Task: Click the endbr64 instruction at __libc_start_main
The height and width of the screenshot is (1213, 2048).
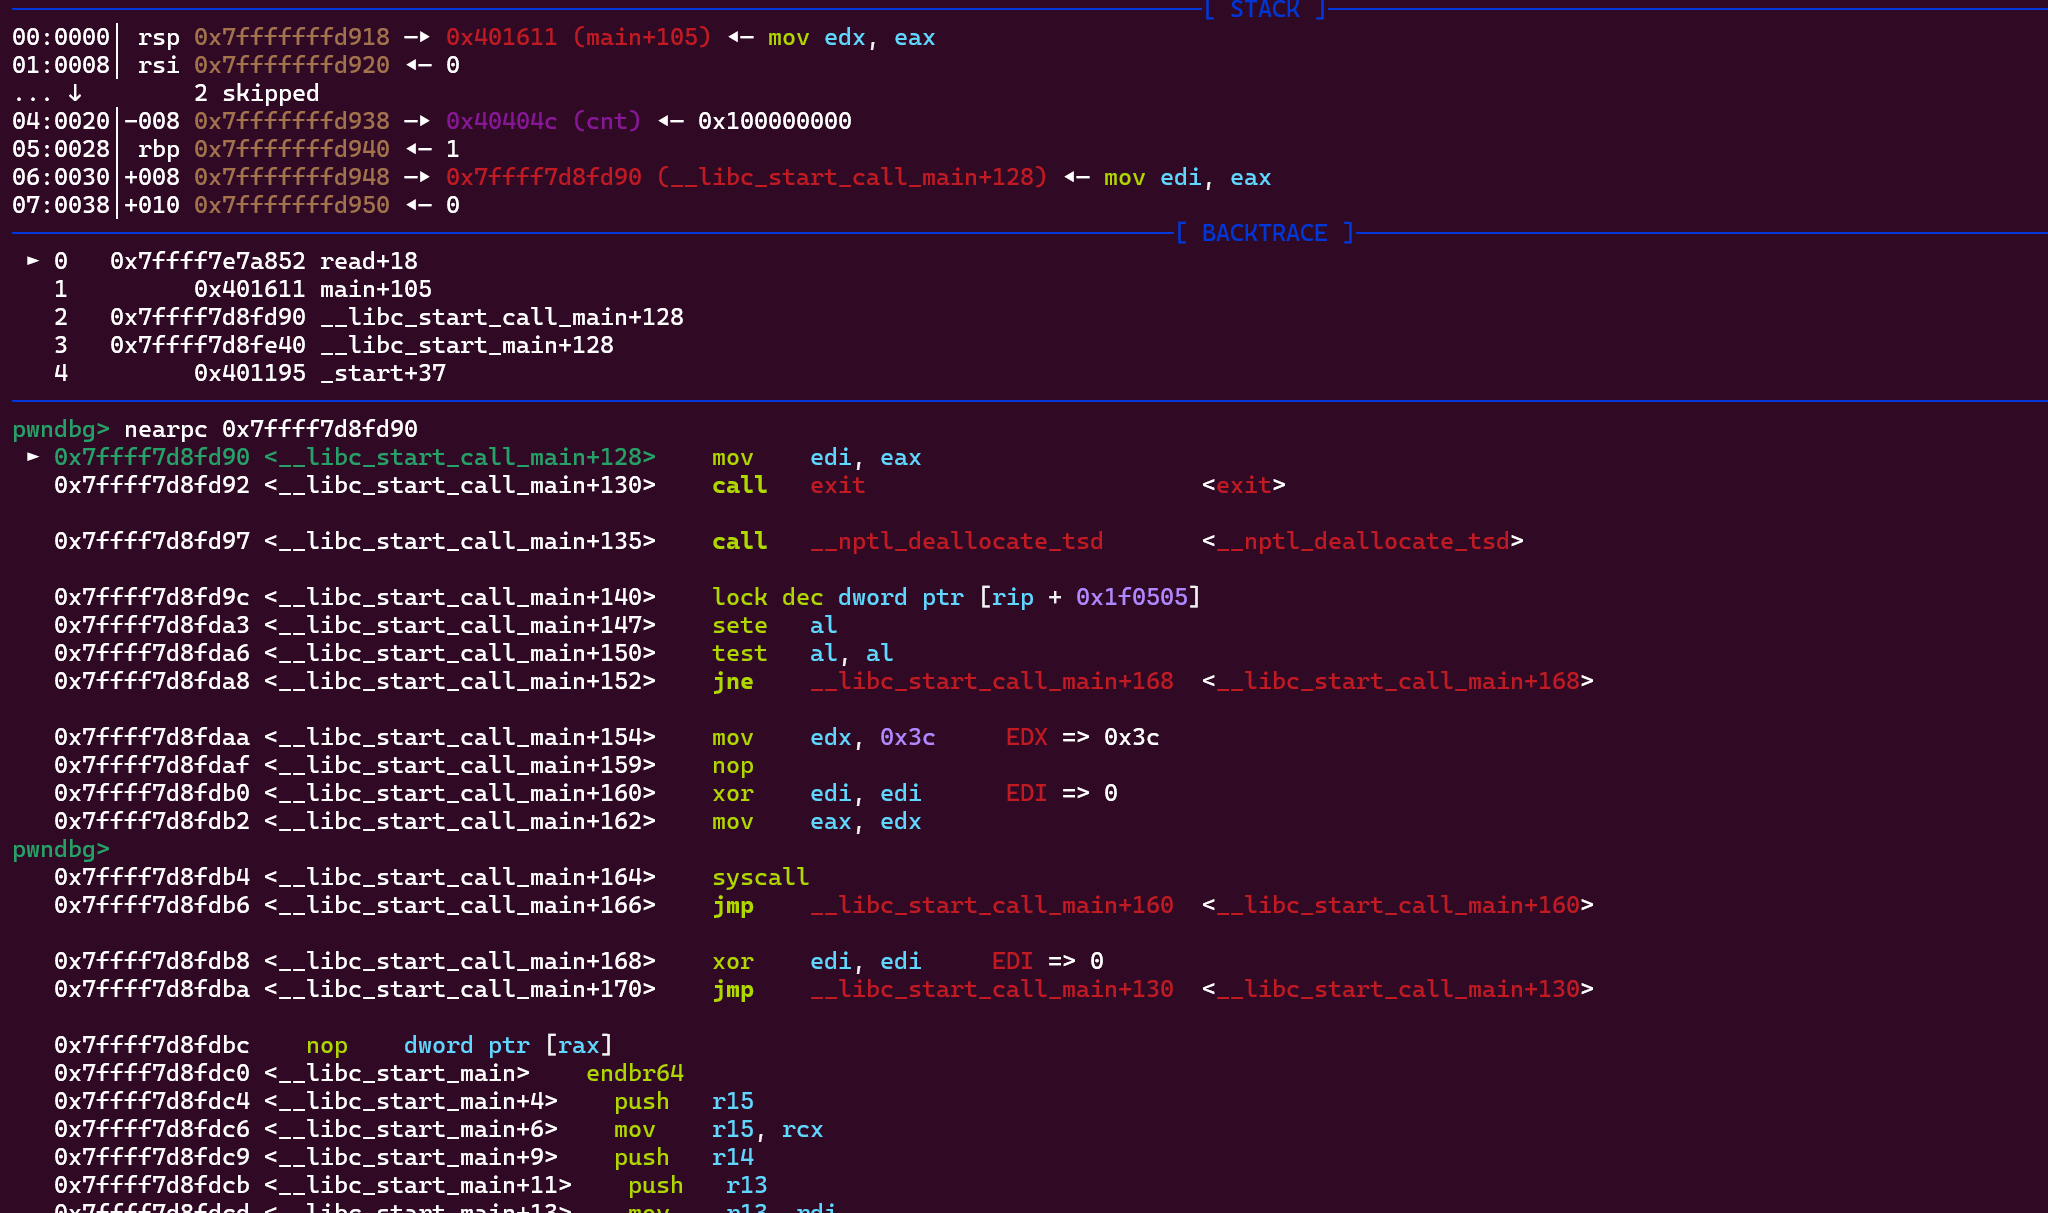Action: pyautogui.click(x=634, y=1073)
